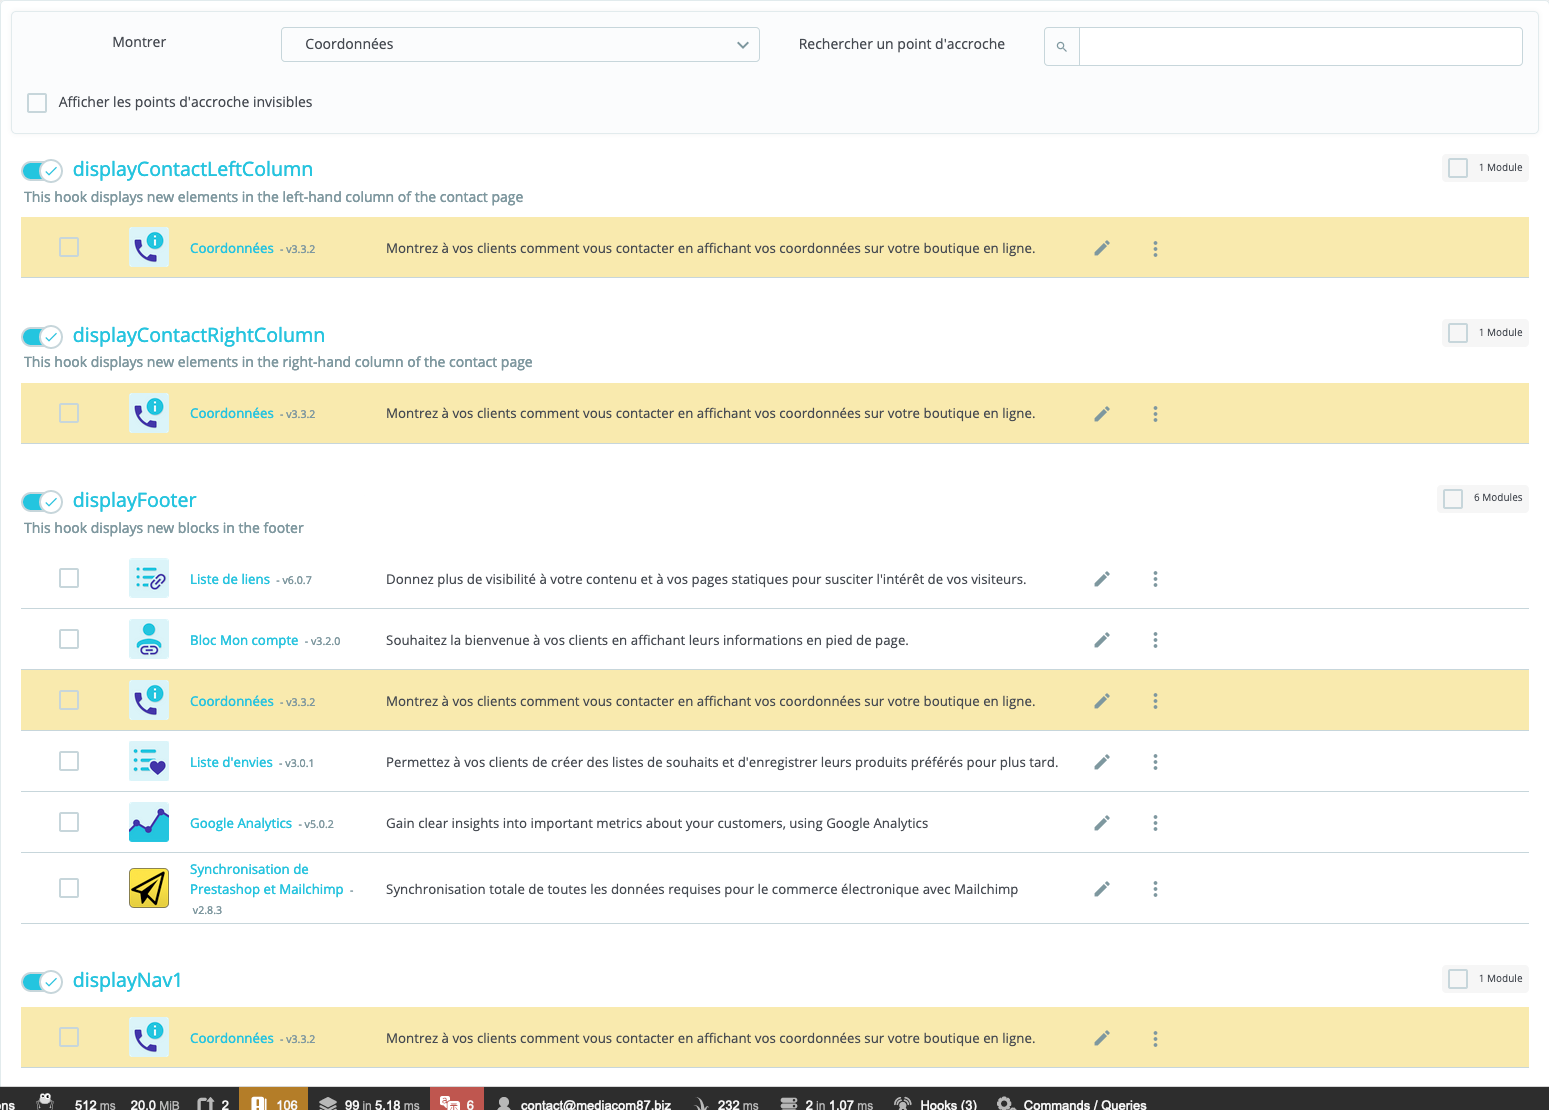The height and width of the screenshot is (1110, 1549).
Task: Tick the Liste de liens row checkbox
Action: tap(69, 578)
